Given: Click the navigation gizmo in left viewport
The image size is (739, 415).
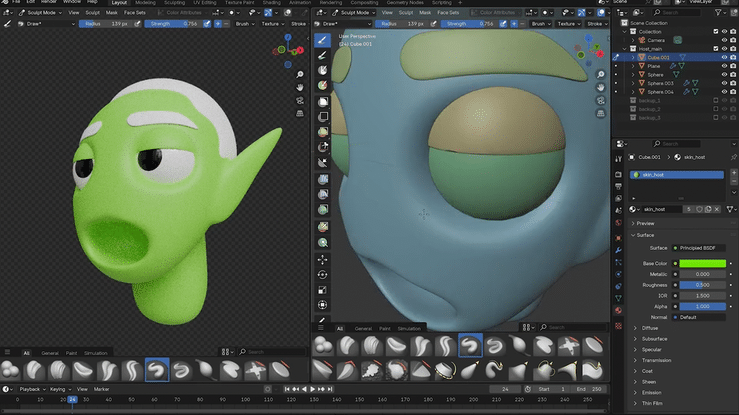Looking at the screenshot, I should click(x=287, y=52).
